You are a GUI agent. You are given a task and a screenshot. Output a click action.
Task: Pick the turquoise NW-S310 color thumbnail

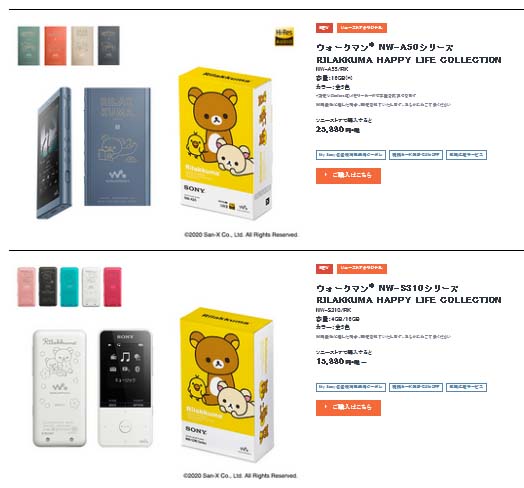[x=70, y=287]
